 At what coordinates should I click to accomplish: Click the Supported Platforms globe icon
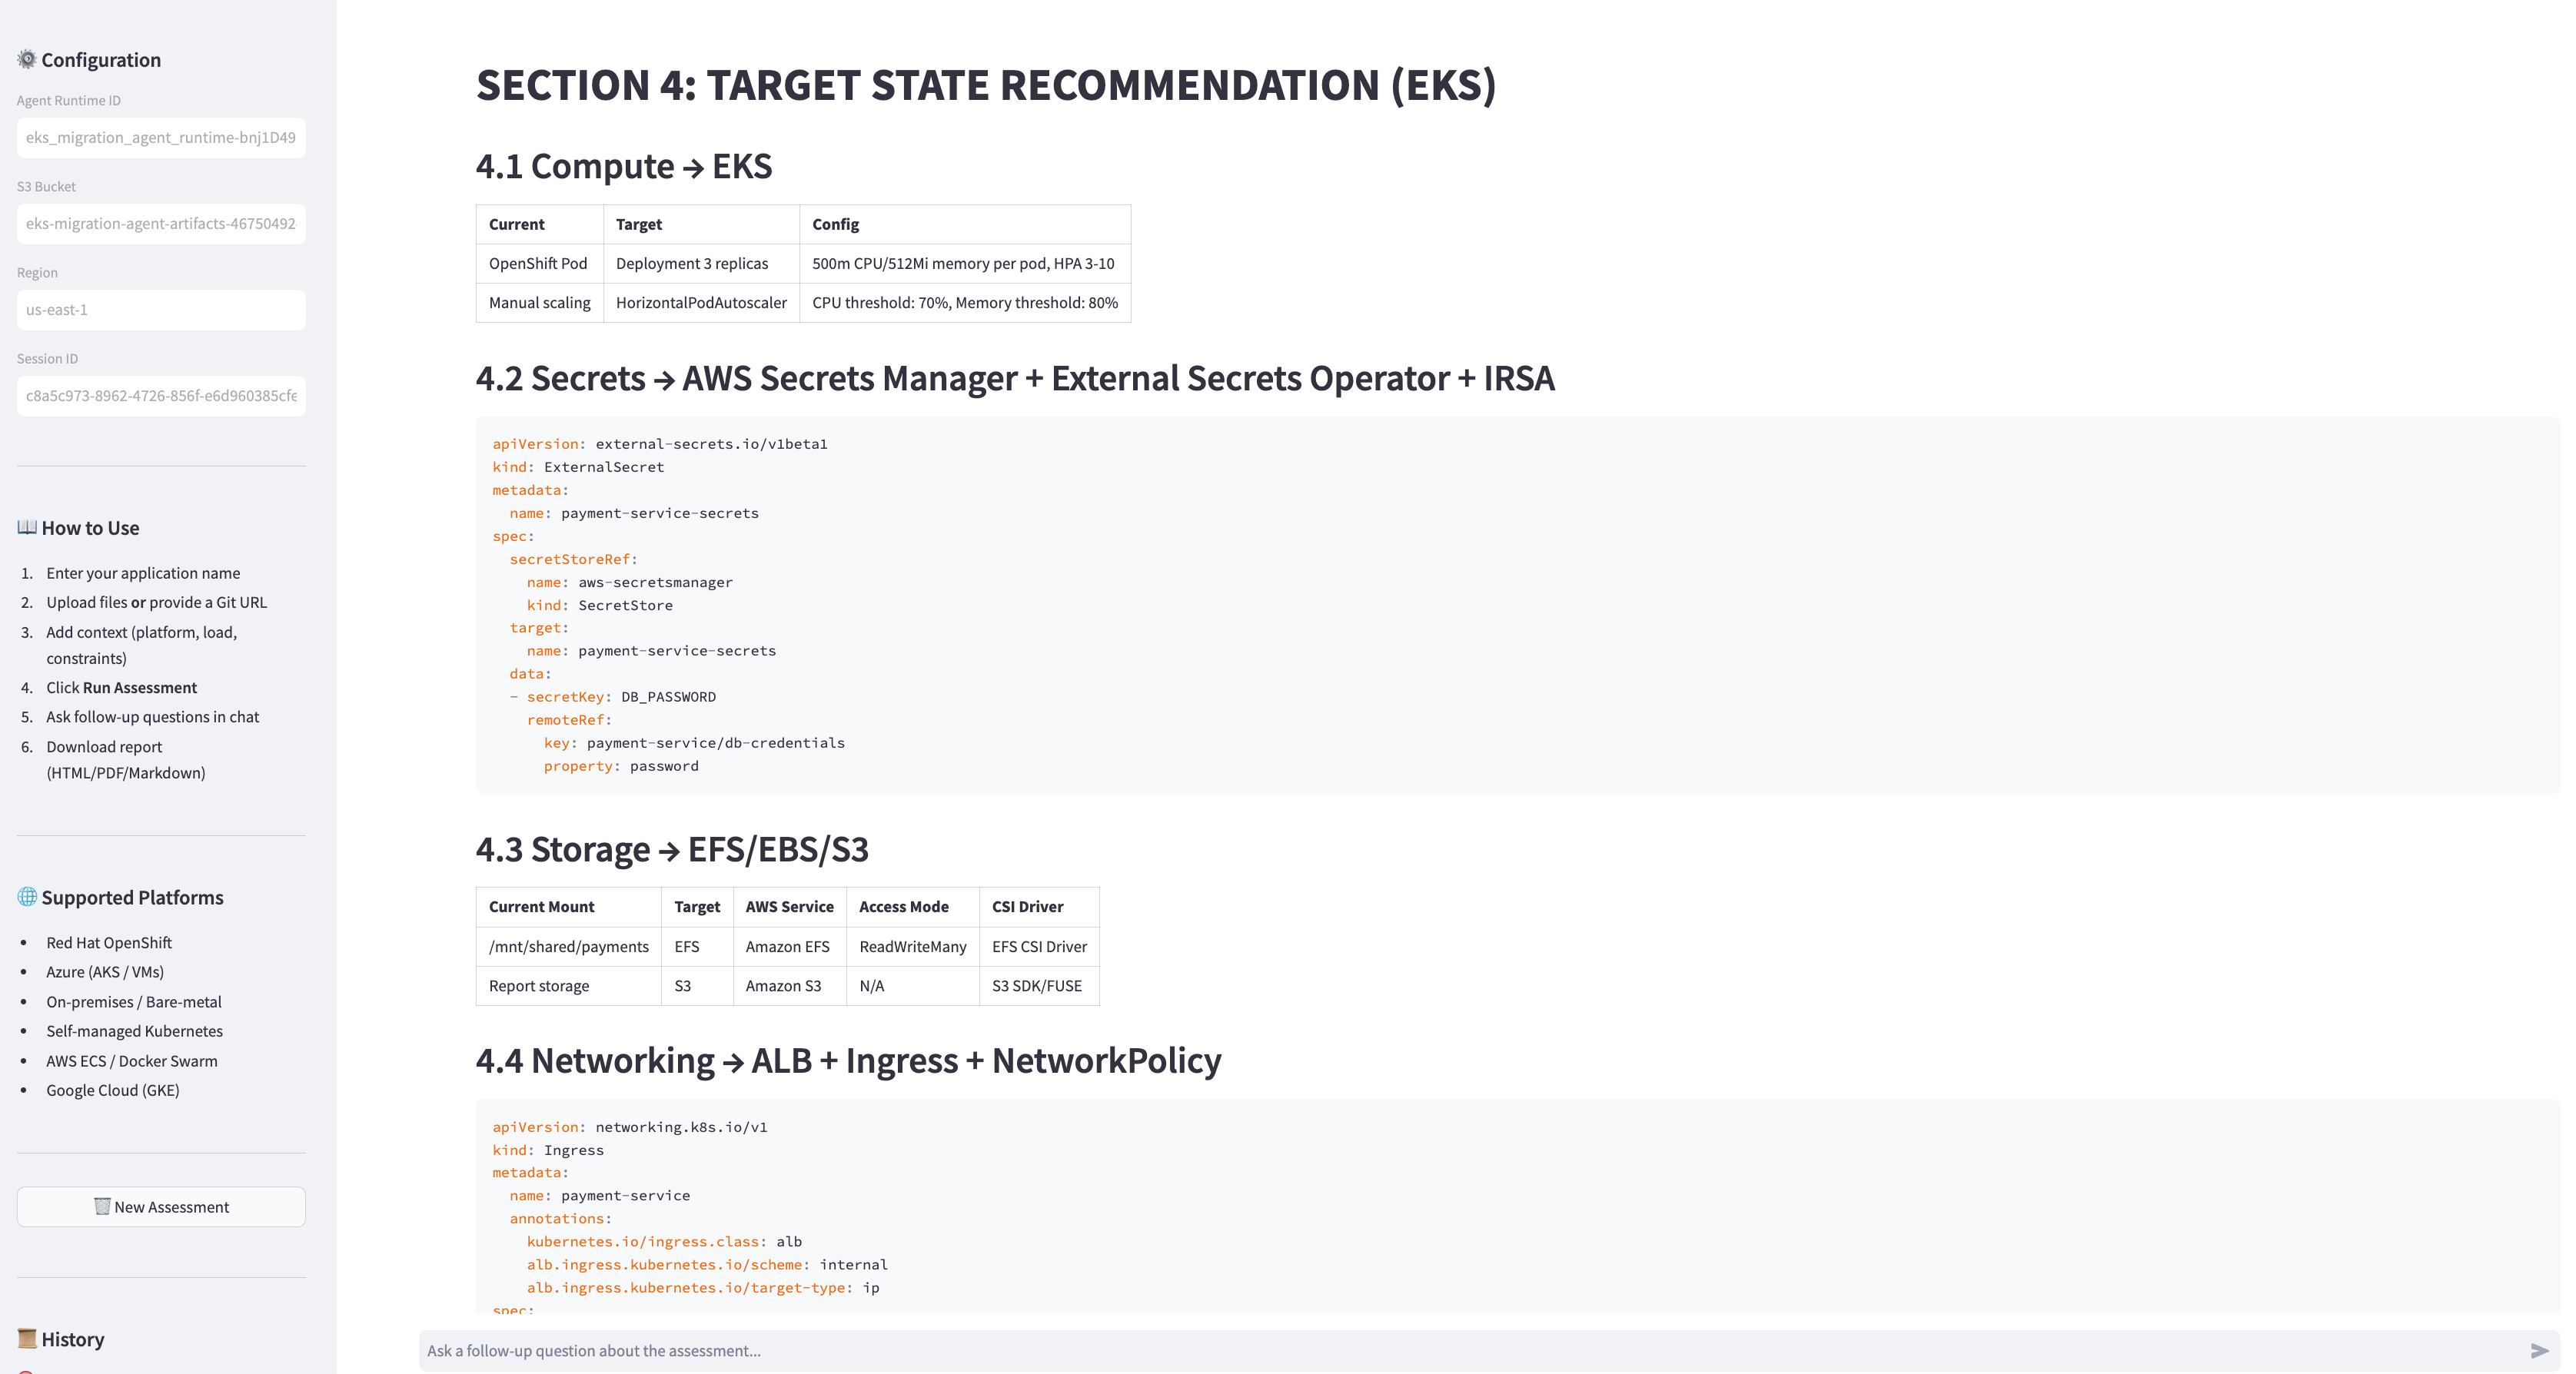[x=27, y=897]
